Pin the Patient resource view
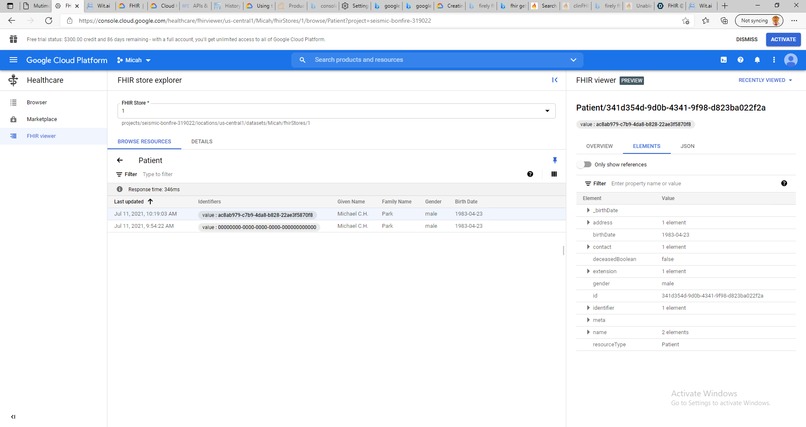The image size is (806, 427). point(555,160)
